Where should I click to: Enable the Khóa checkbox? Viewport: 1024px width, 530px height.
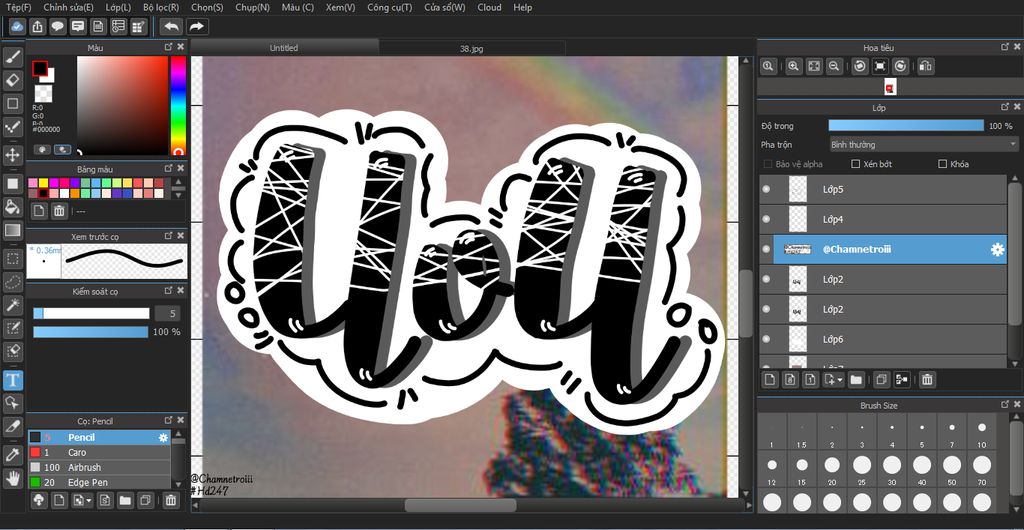pos(942,164)
